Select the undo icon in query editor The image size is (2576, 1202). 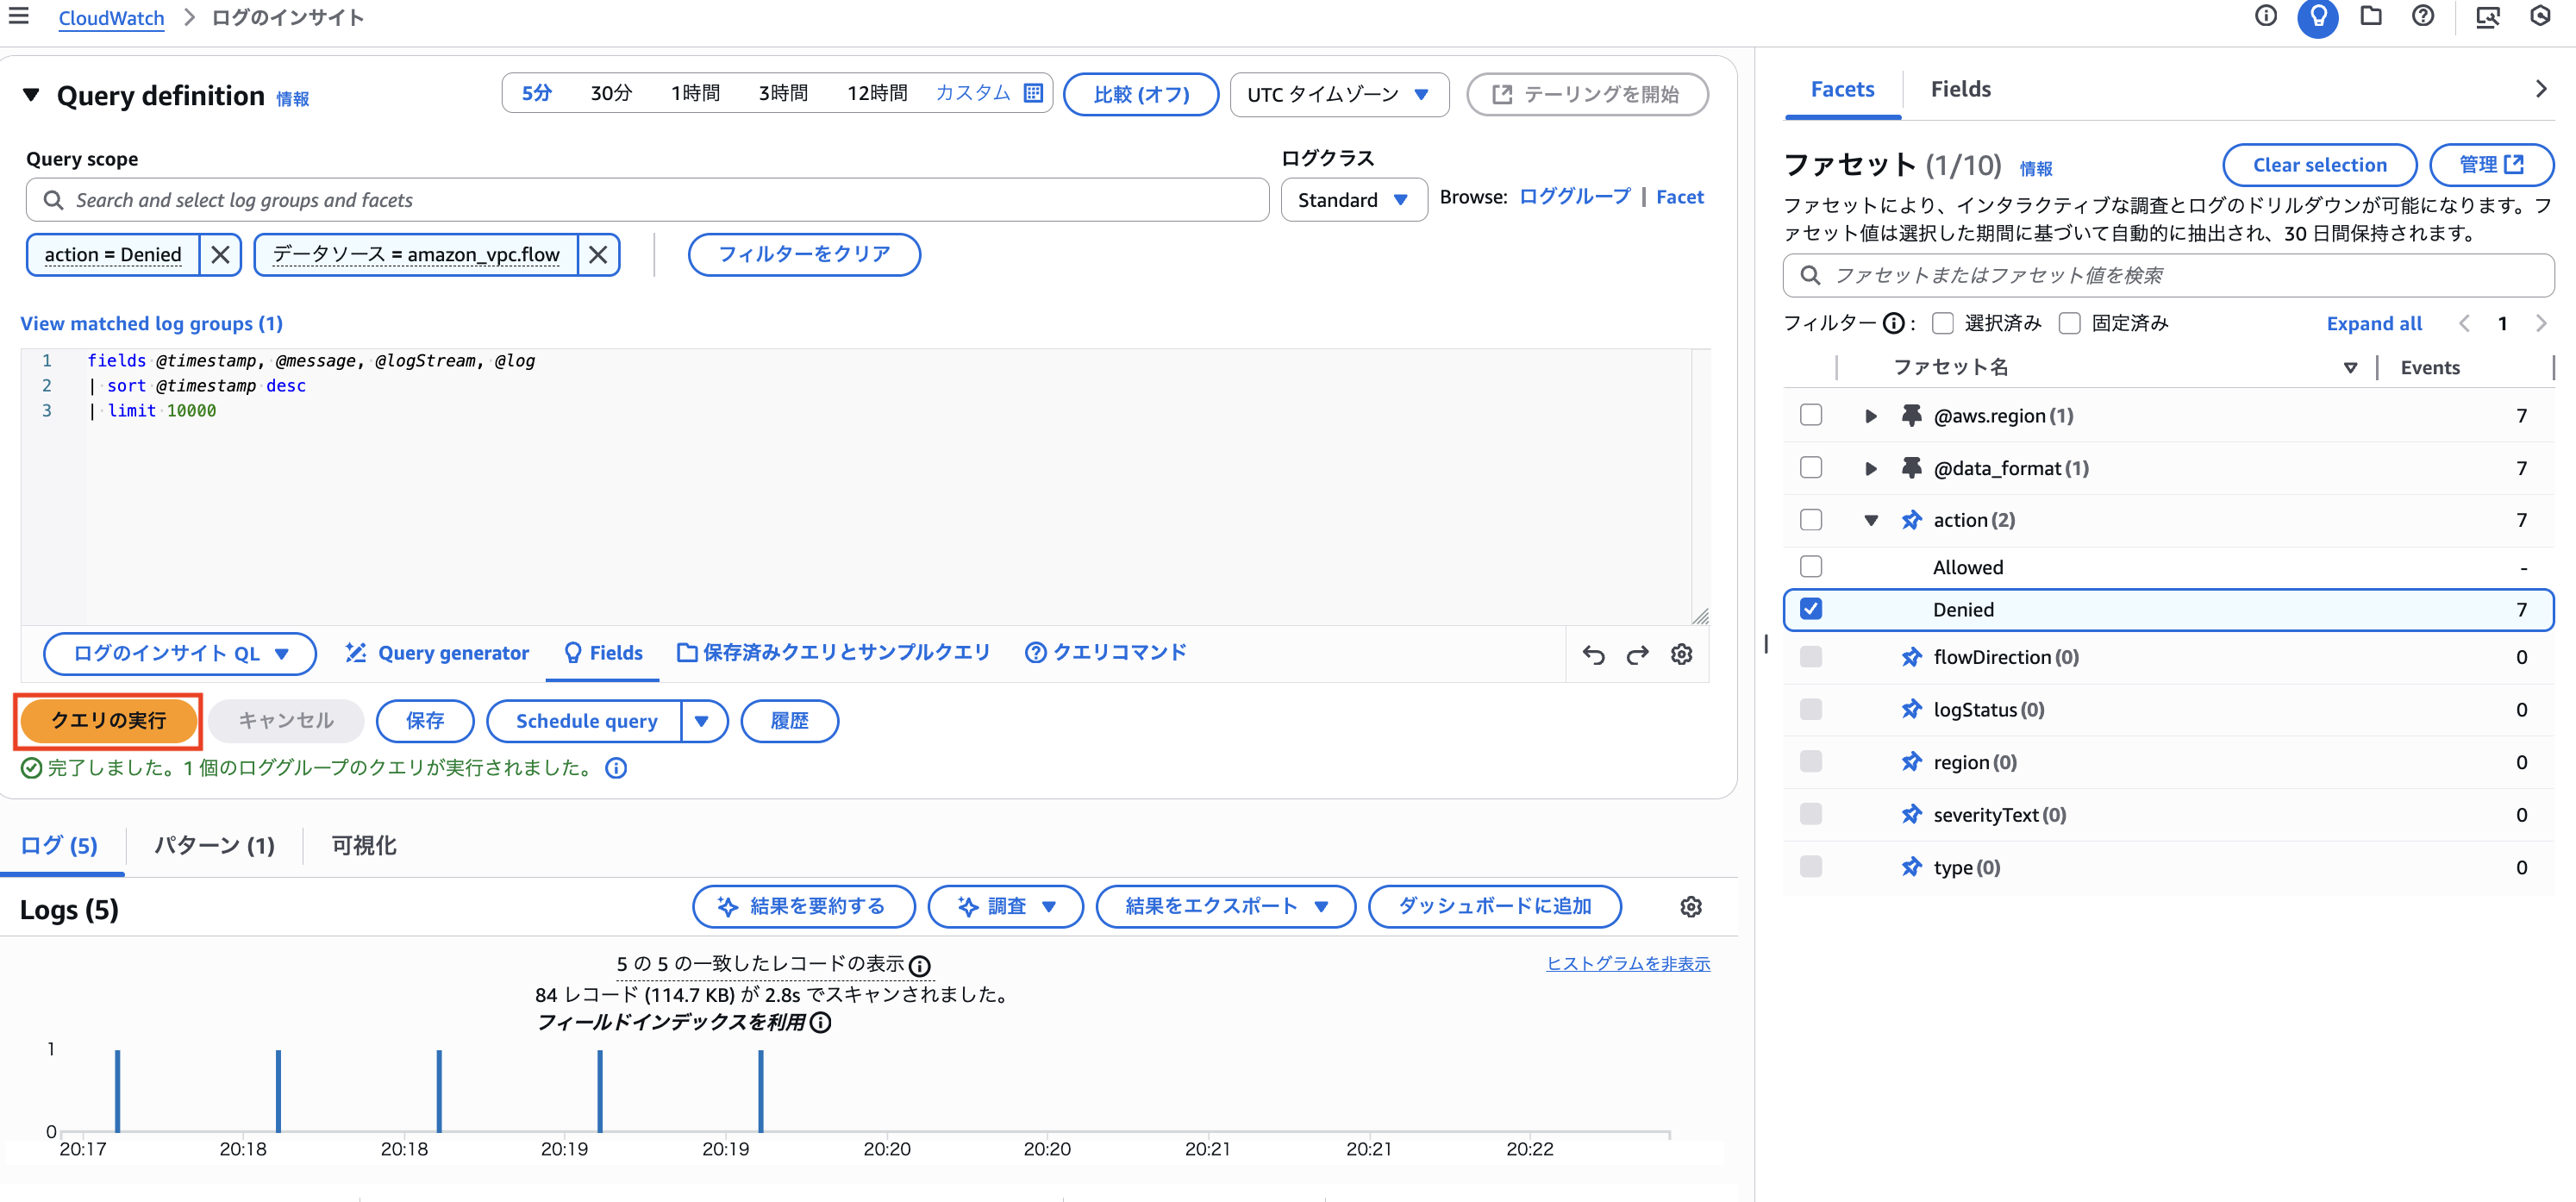coord(1595,654)
